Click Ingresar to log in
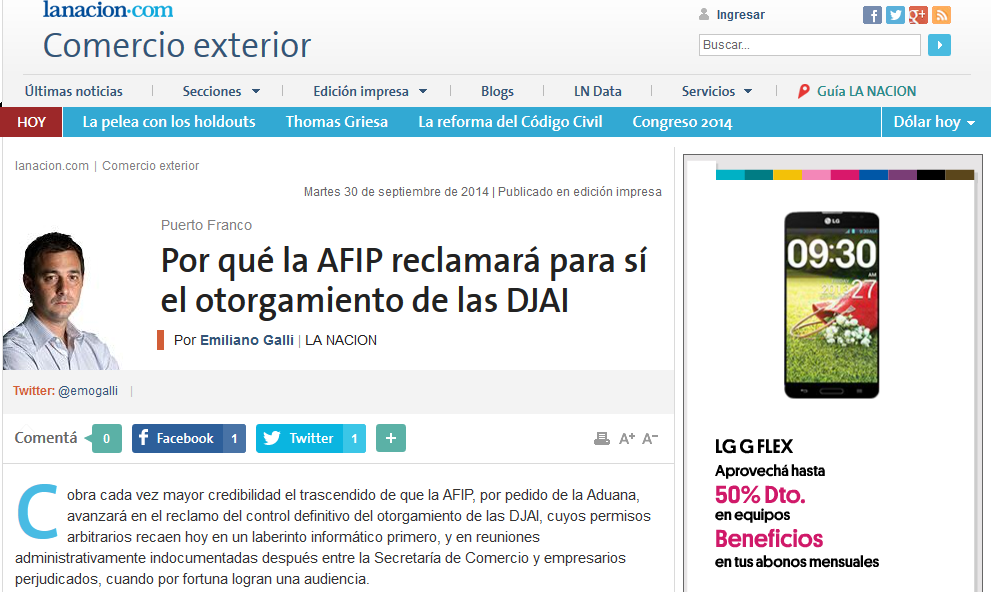Screen dimensions: 991x592 (740, 15)
